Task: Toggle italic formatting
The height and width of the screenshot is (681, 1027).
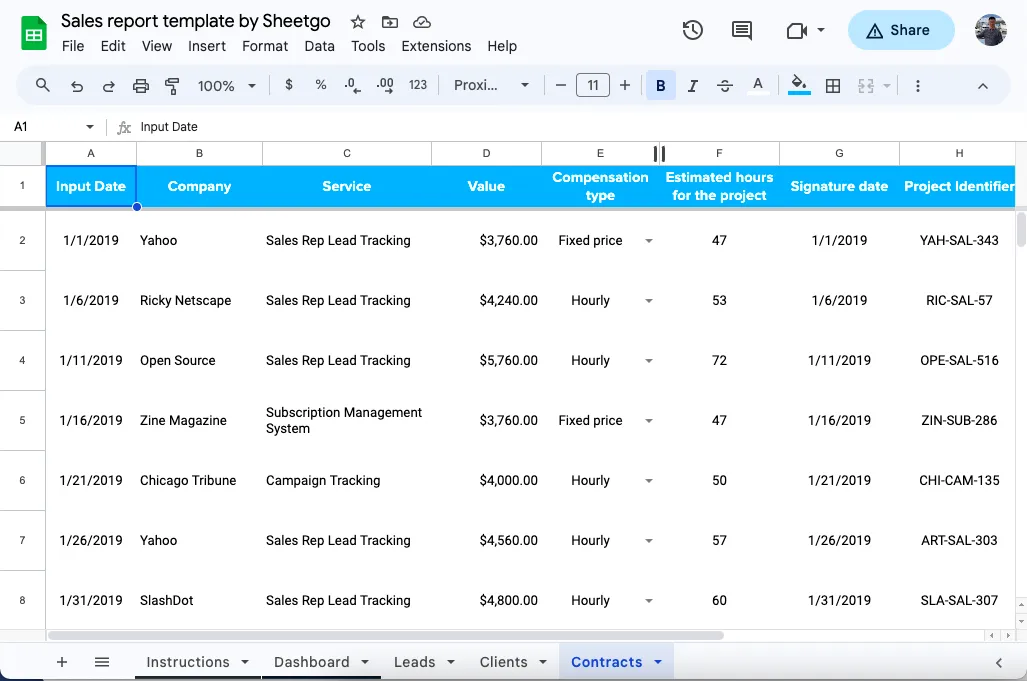Action: pos(692,86)
